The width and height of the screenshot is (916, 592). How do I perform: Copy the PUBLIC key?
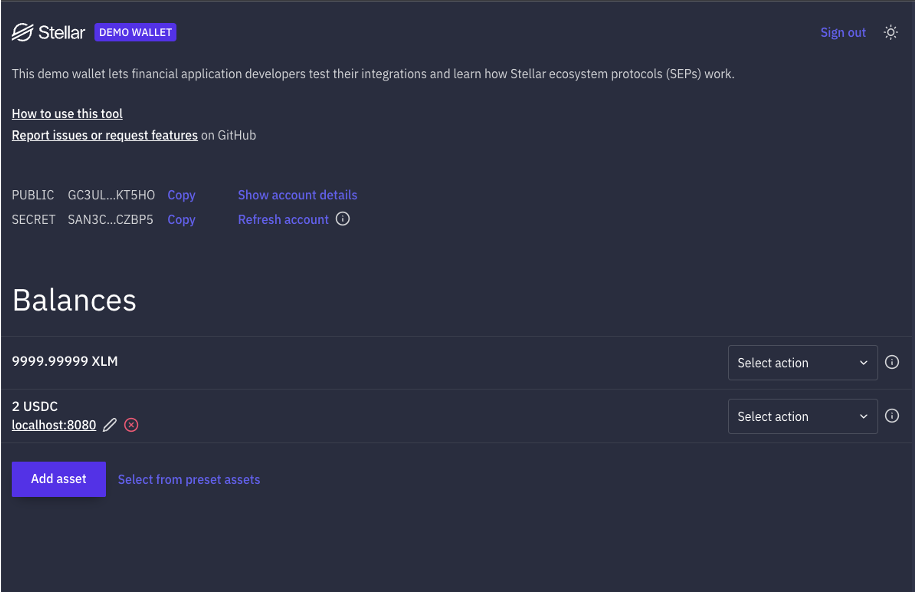(181, 195)
